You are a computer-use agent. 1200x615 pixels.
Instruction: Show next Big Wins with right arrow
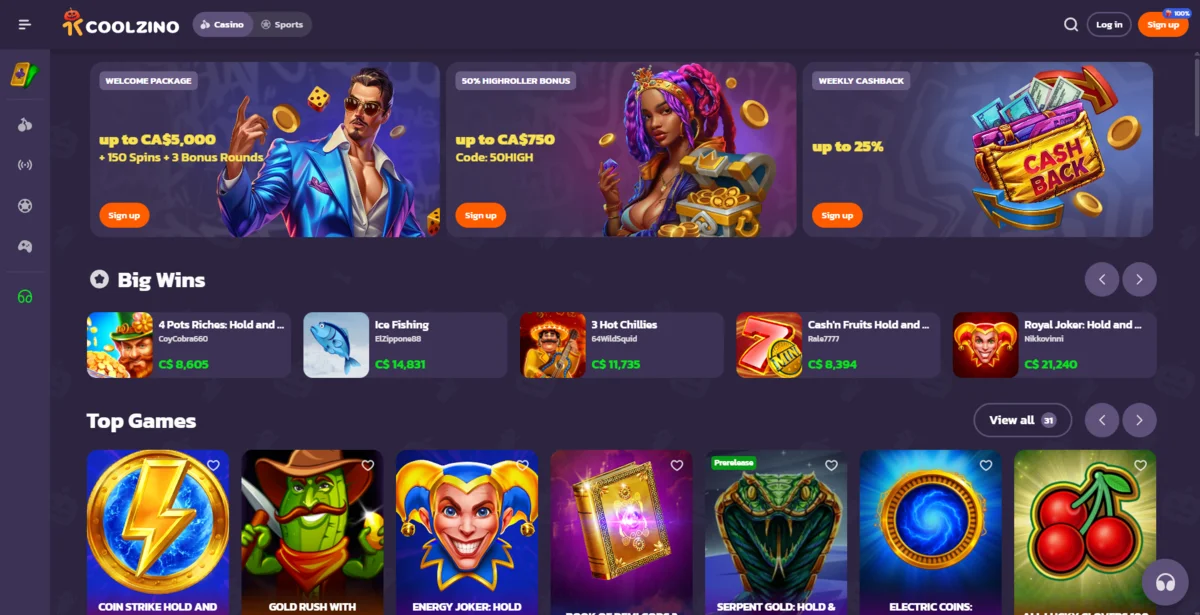pos(1139,279)
